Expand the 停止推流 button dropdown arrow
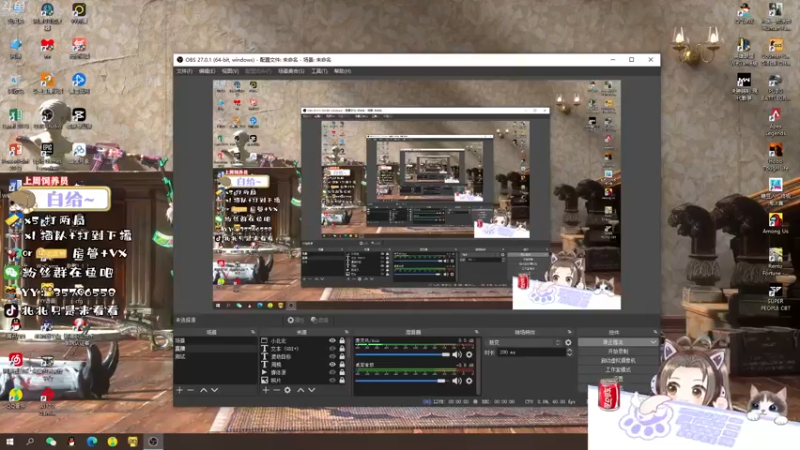 [654, 342]
